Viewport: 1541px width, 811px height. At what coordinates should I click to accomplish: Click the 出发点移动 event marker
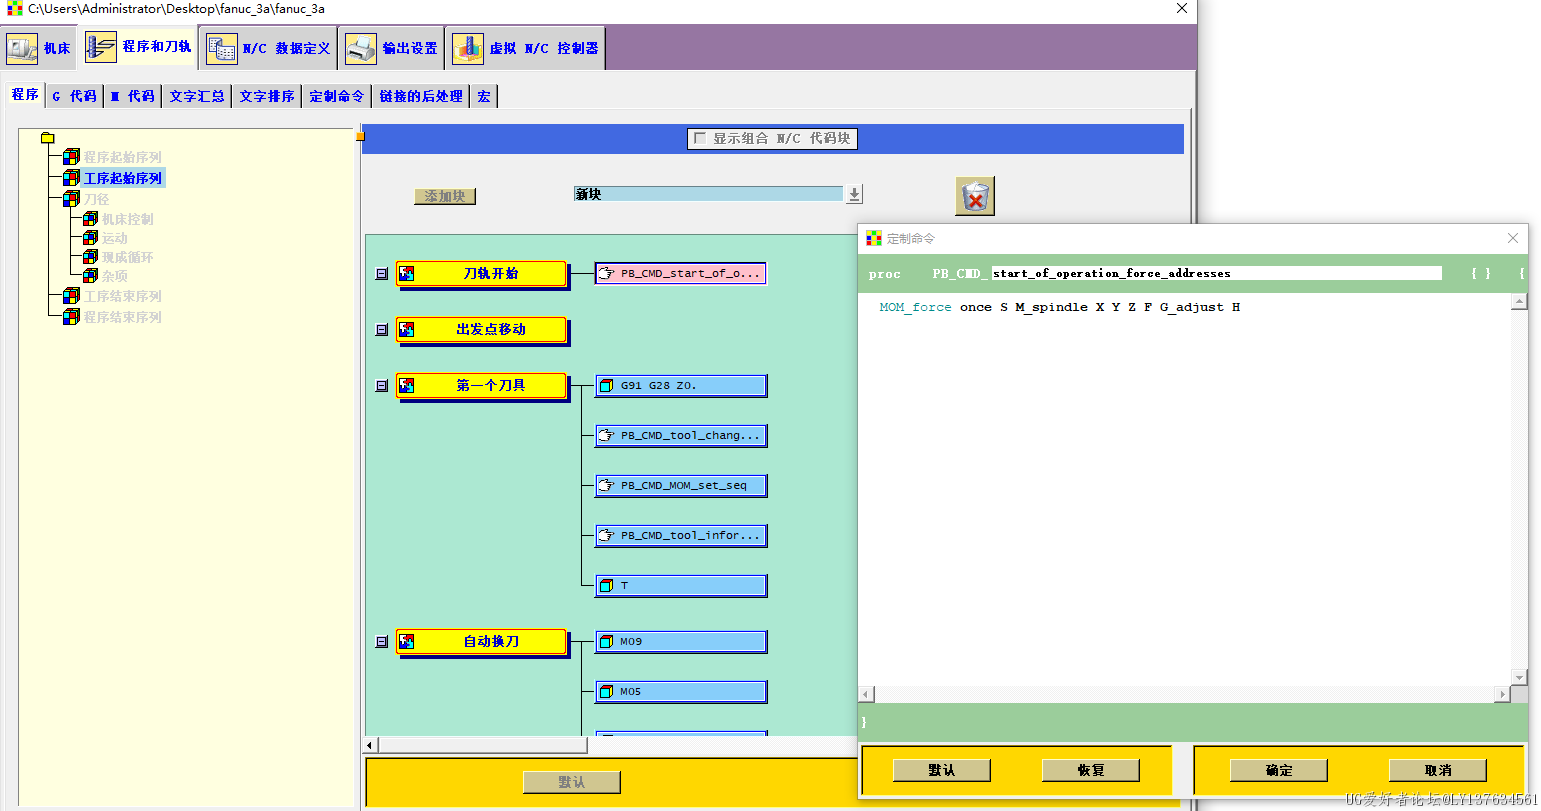click(482, 330)
